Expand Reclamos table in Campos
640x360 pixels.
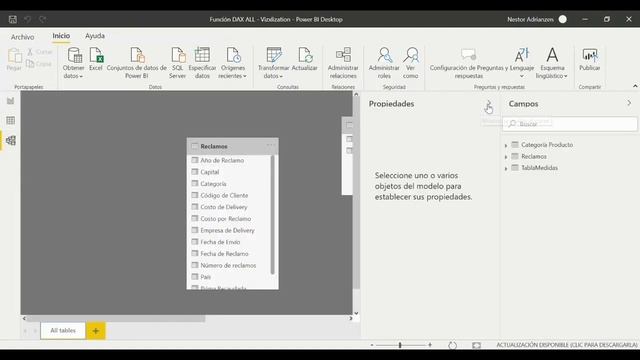click(506, 157)
